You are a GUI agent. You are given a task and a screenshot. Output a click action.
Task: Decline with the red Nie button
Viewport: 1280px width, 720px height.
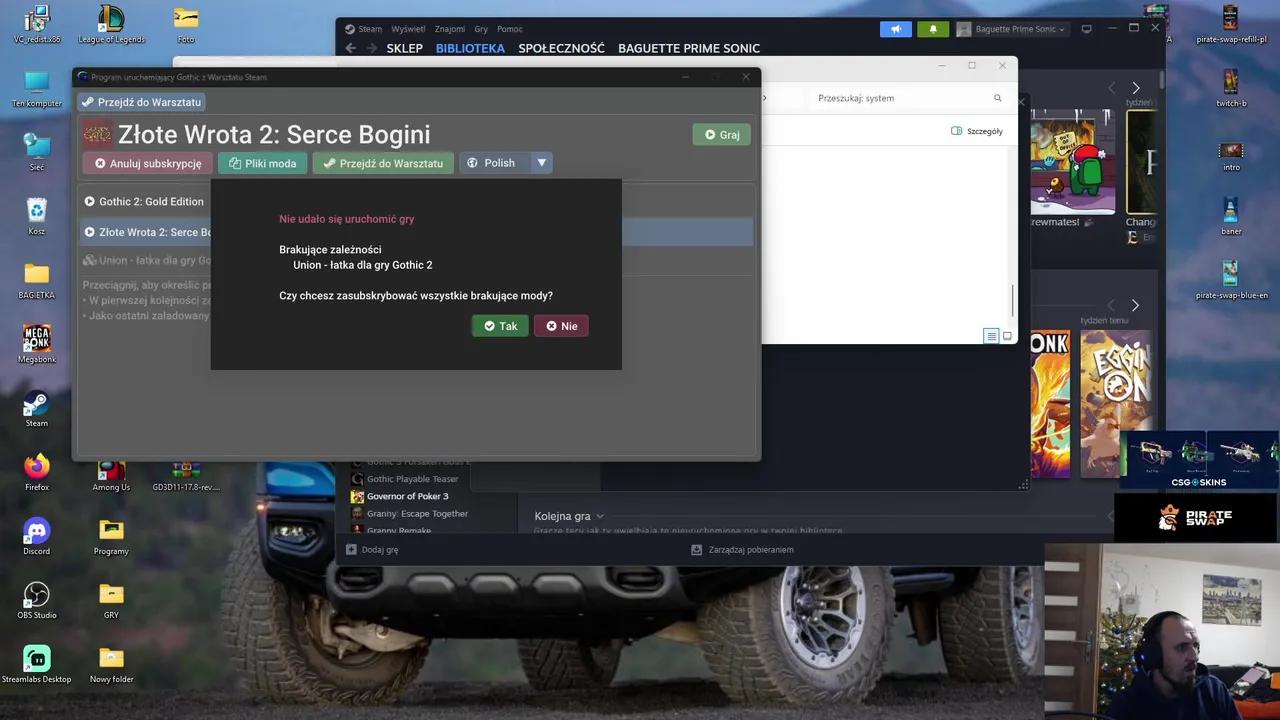[x=561, y=326]
